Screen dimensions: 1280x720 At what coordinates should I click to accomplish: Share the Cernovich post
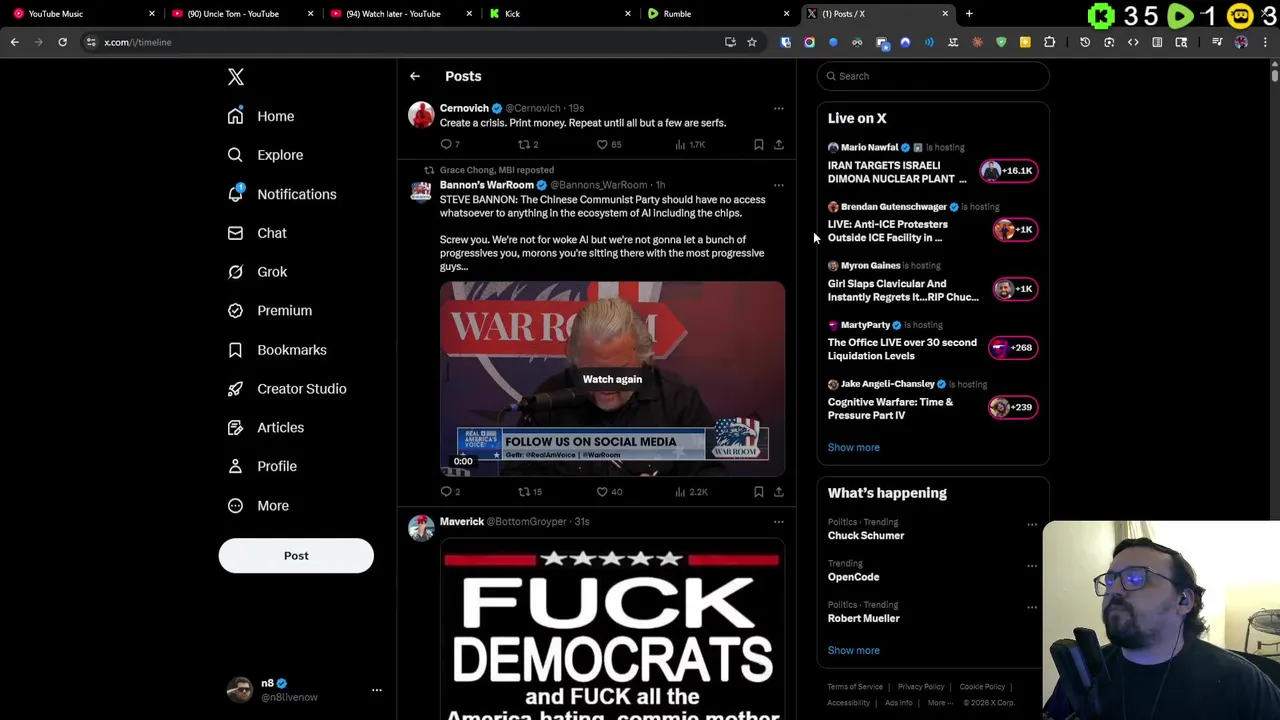[x=779, y=145]
